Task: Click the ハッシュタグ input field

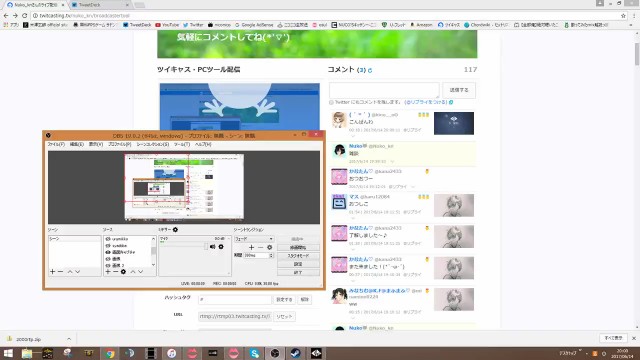Action: click(x=235, y=300)
